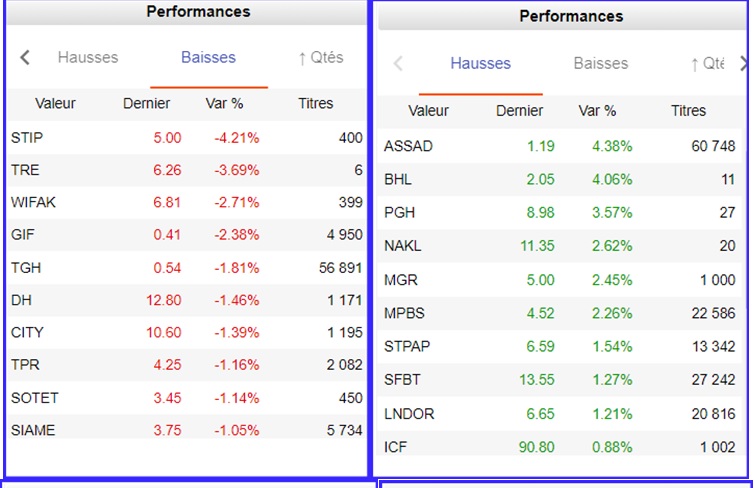Click Titres column header in right table
This screenshot has height=488, width=754.
pyautogui.click(x=688, y=111)
